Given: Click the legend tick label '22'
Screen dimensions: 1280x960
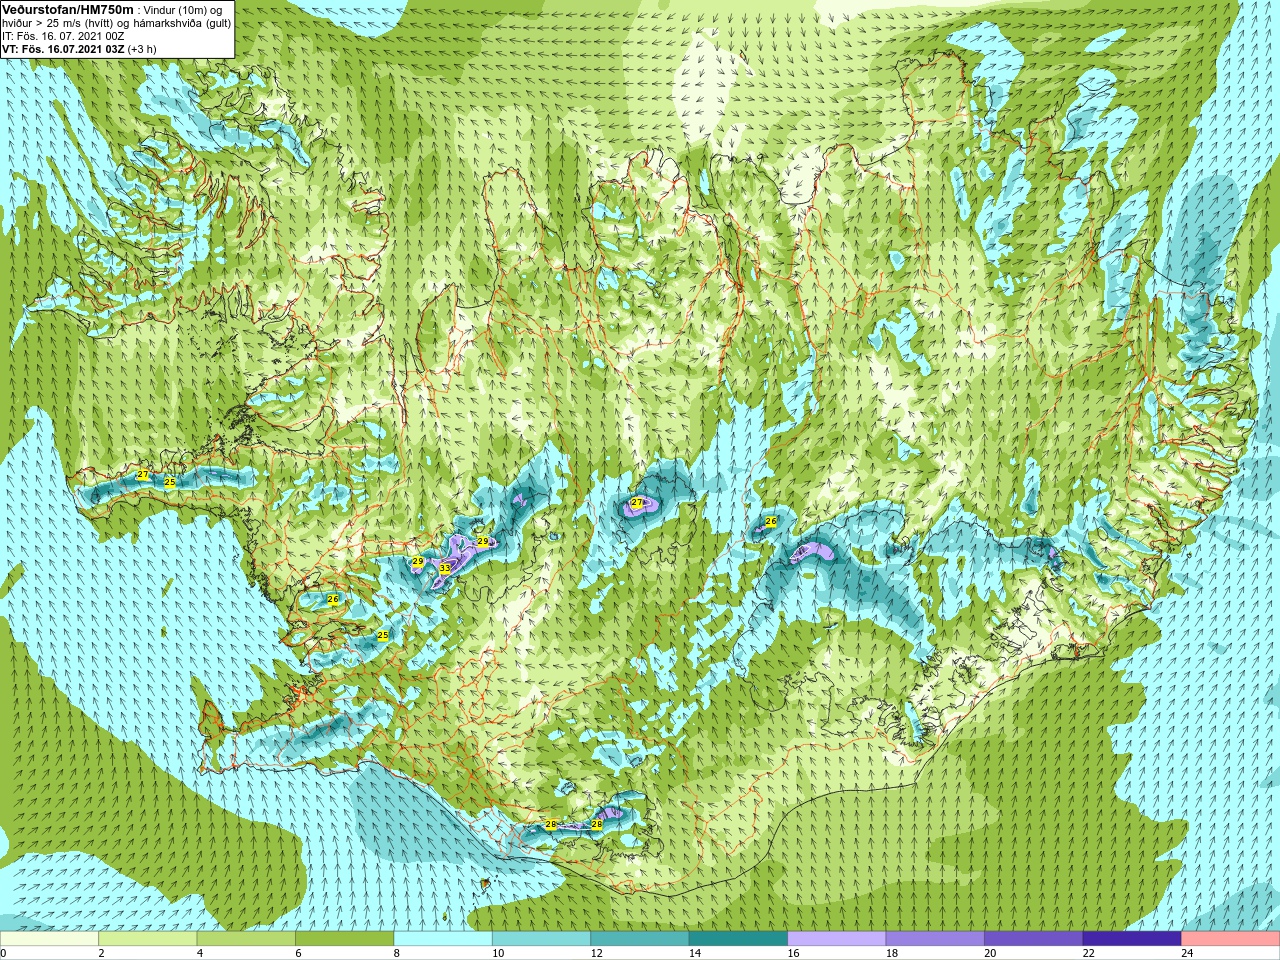Looking at the screenshot, I should [1089, 953].
